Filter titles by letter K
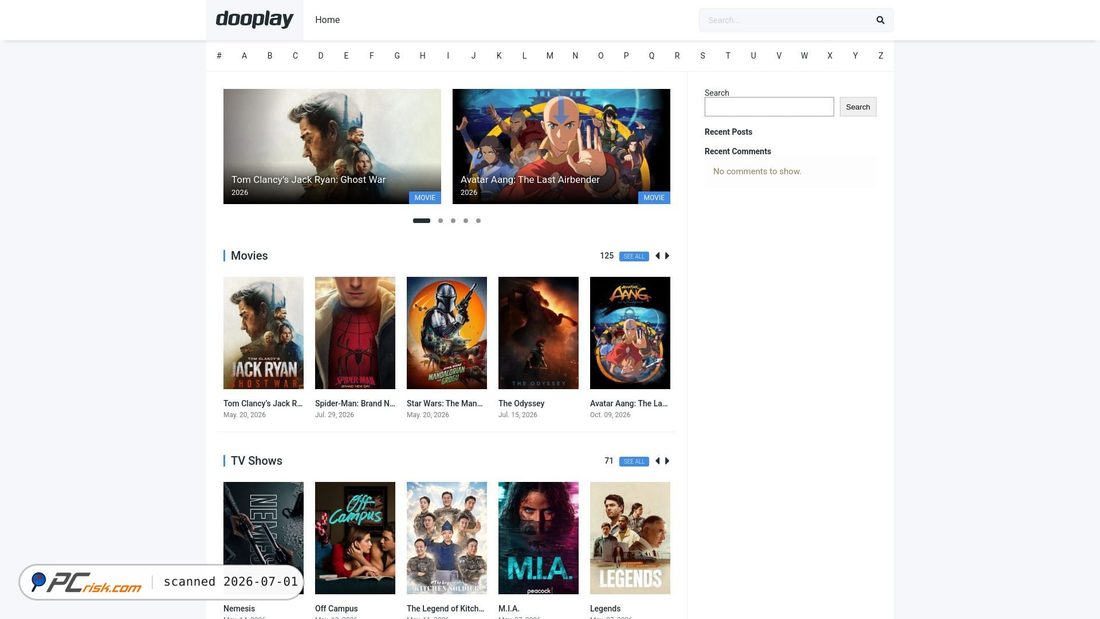 499,55
